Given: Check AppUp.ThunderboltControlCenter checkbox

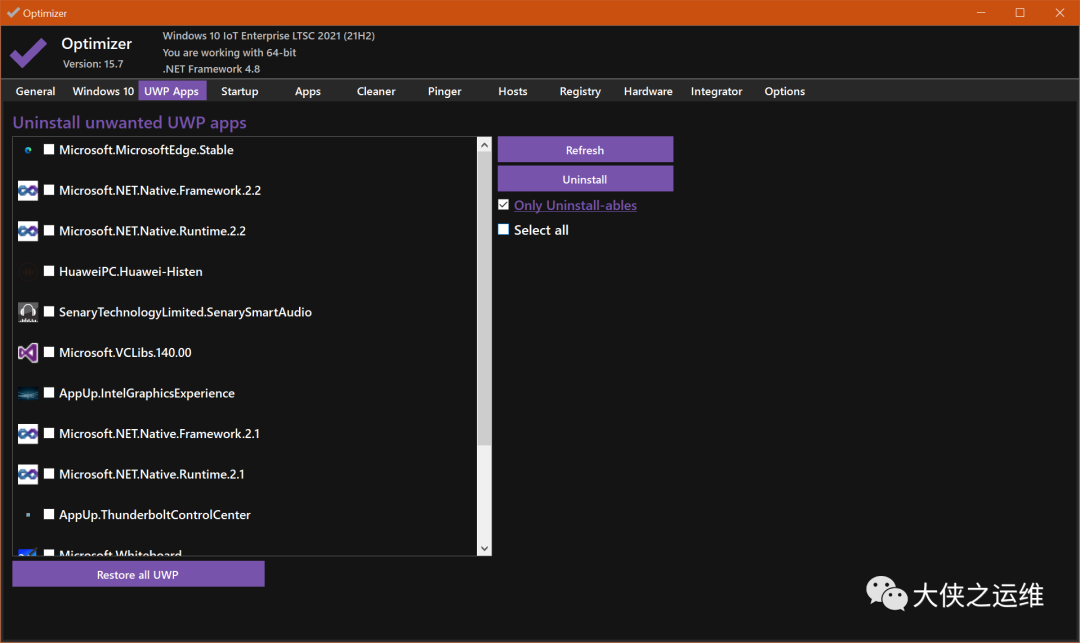Looking at the screenshot, I should tap(49, 514).
